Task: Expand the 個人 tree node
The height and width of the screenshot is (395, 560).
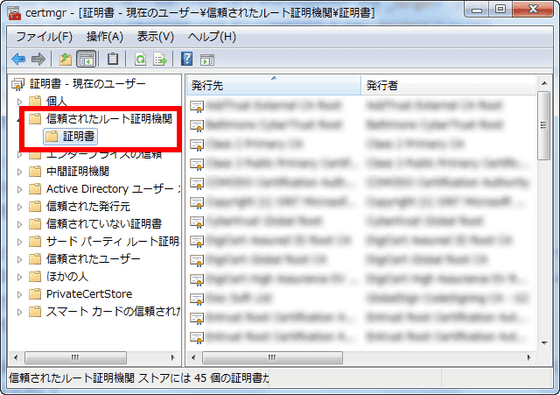Action: 20,102
